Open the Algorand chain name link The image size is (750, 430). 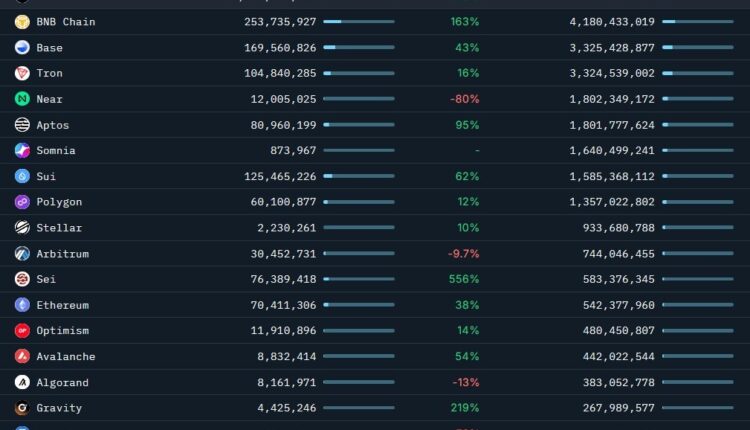tap(62, 382)
